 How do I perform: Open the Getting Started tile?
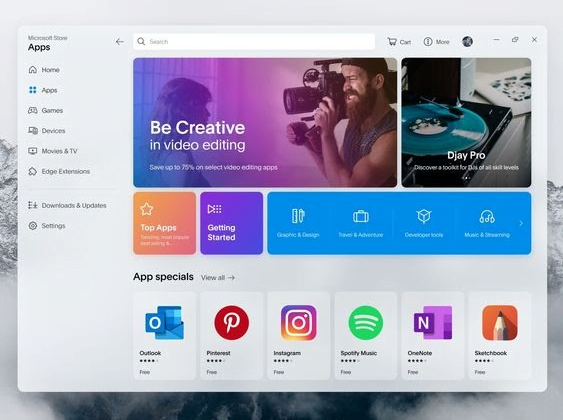coord(232,223)
